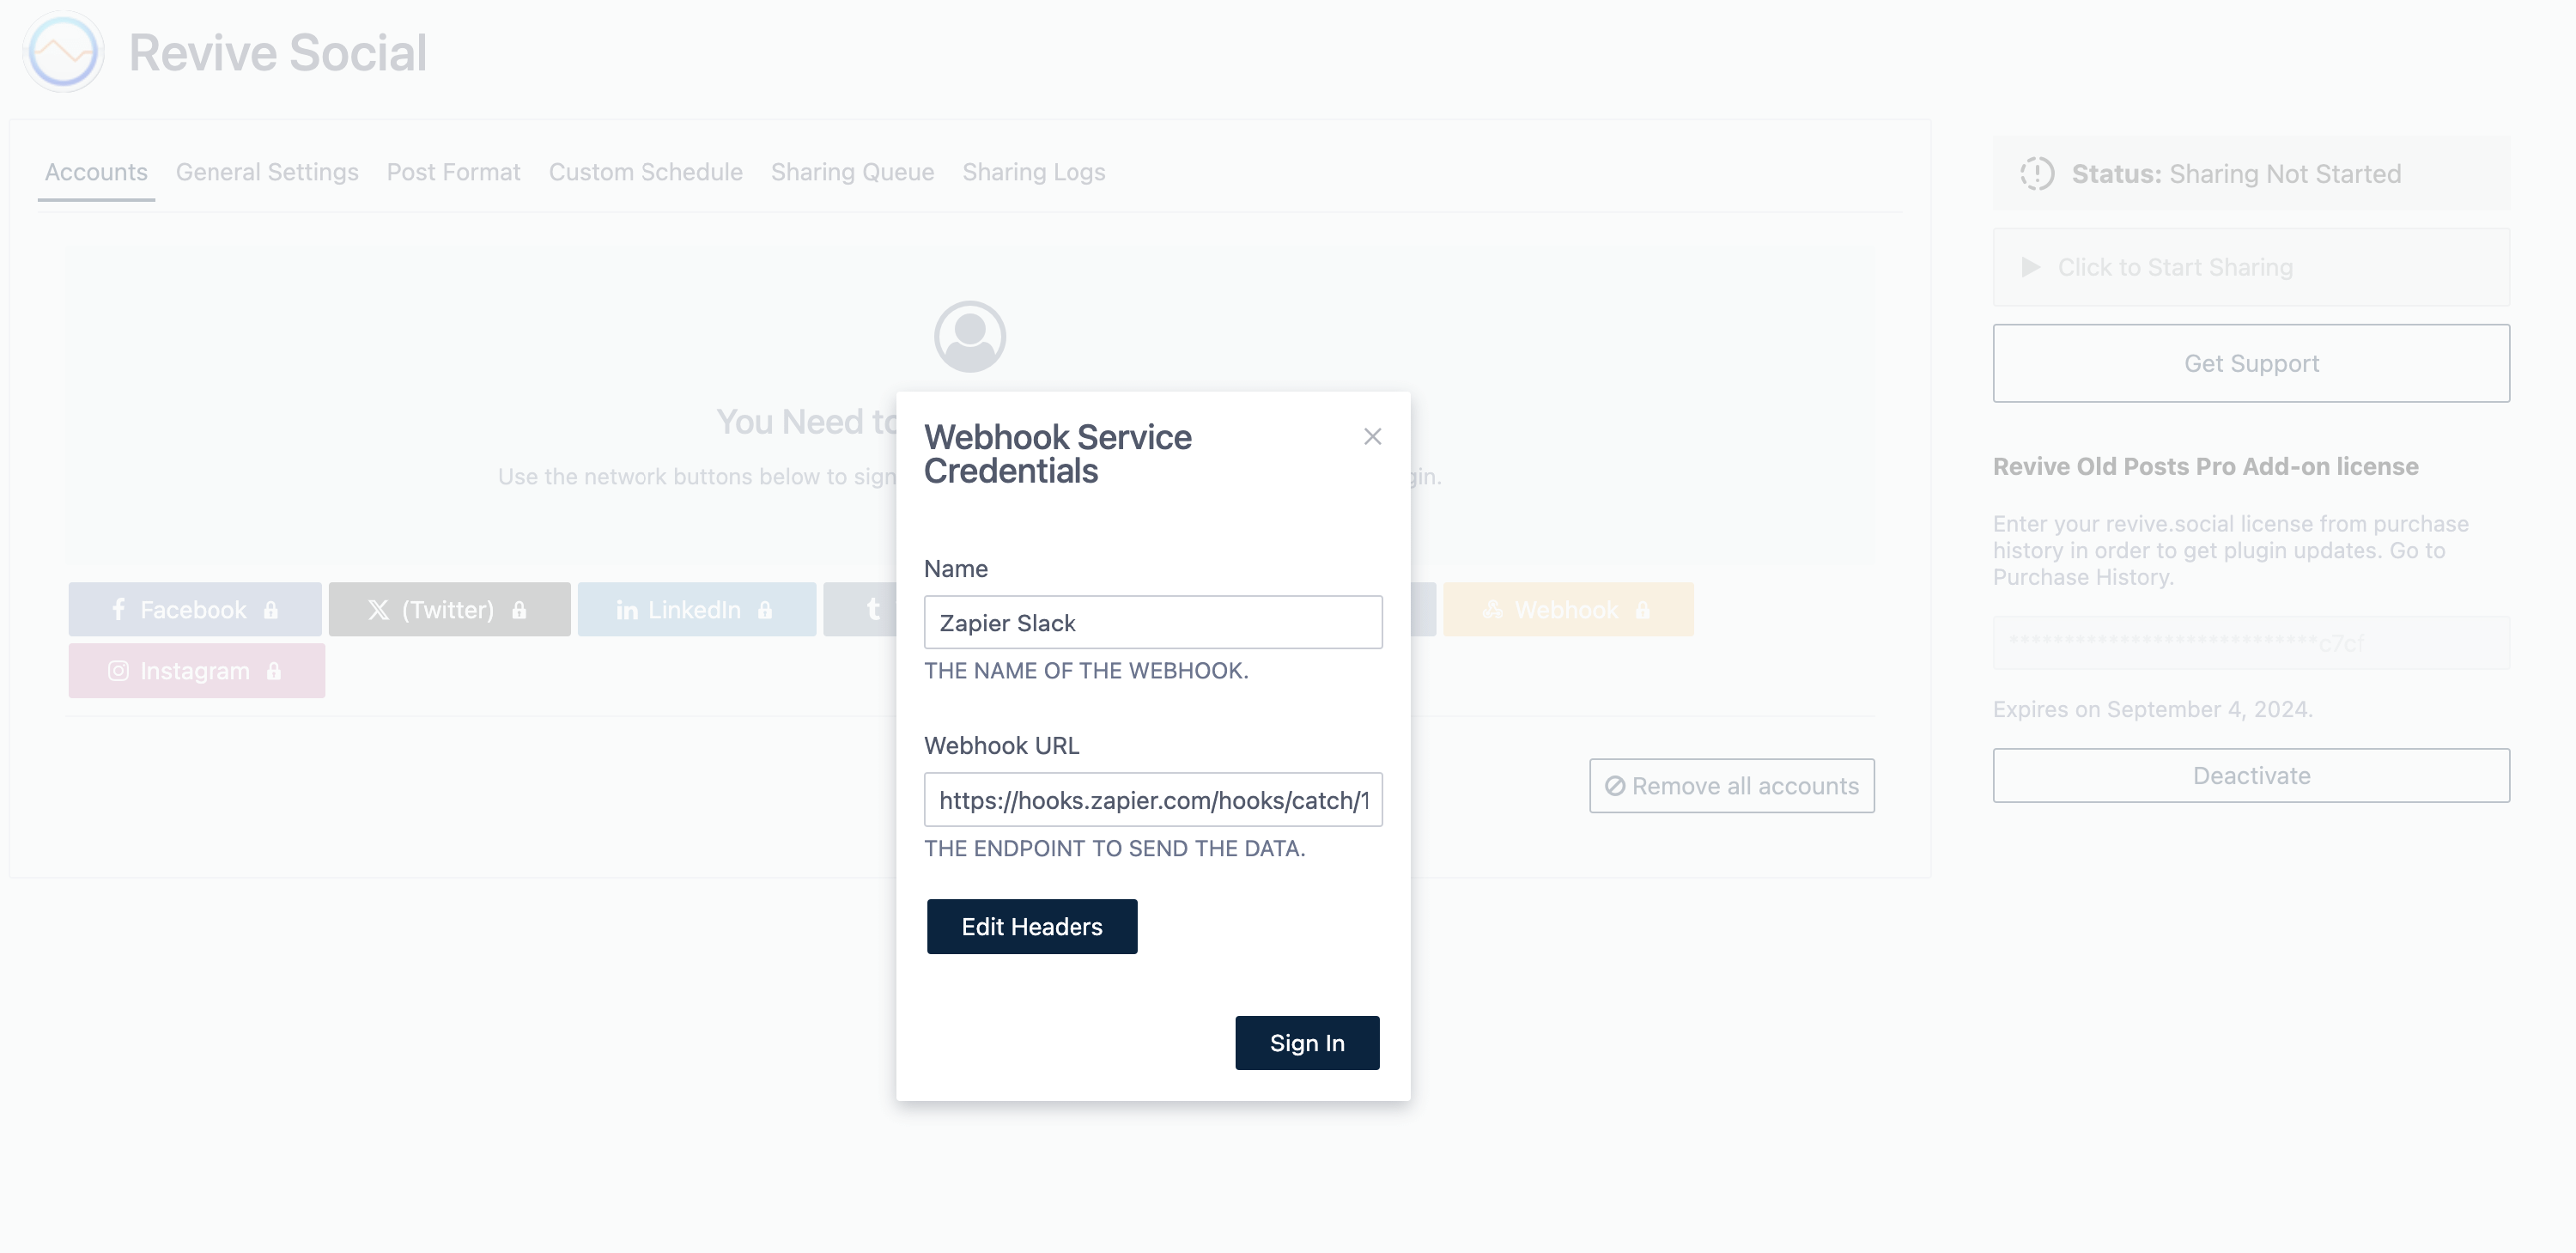View the Sharing Logs tab
The width and height of the screenshot is (2576, 1253).
(x=1033, y=172)
